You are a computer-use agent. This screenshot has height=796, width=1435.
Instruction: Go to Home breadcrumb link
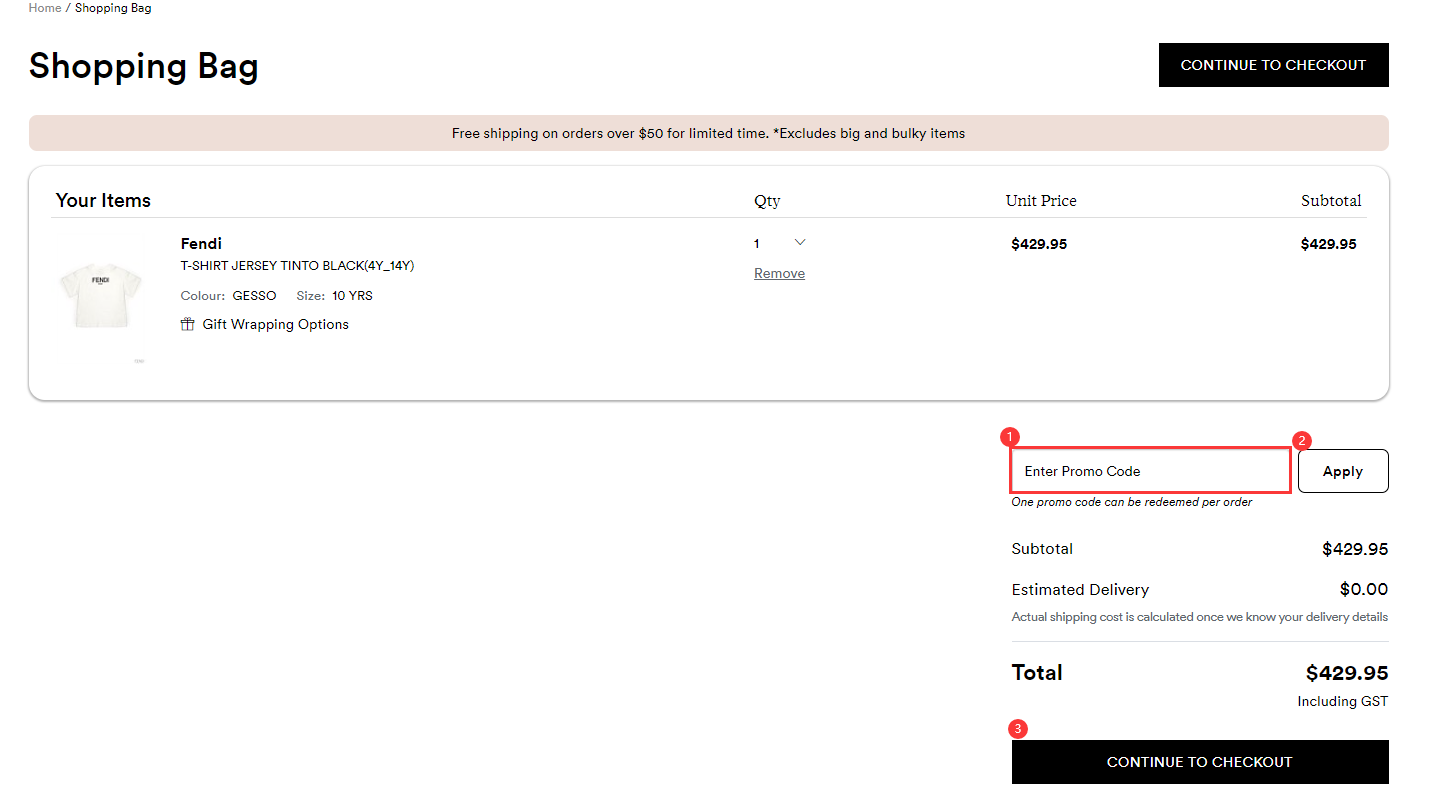pos(45,8)
